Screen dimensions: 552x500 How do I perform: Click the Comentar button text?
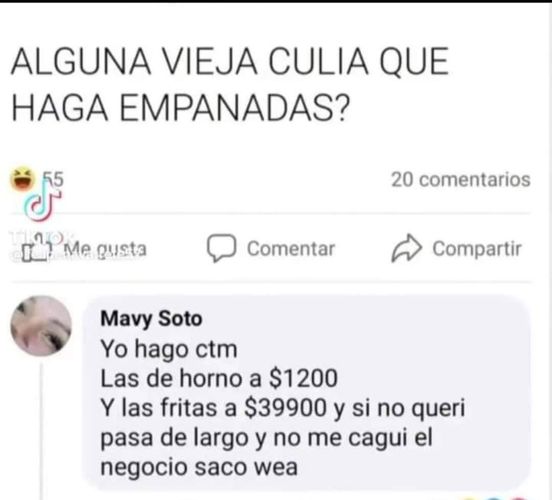point(291,249)
